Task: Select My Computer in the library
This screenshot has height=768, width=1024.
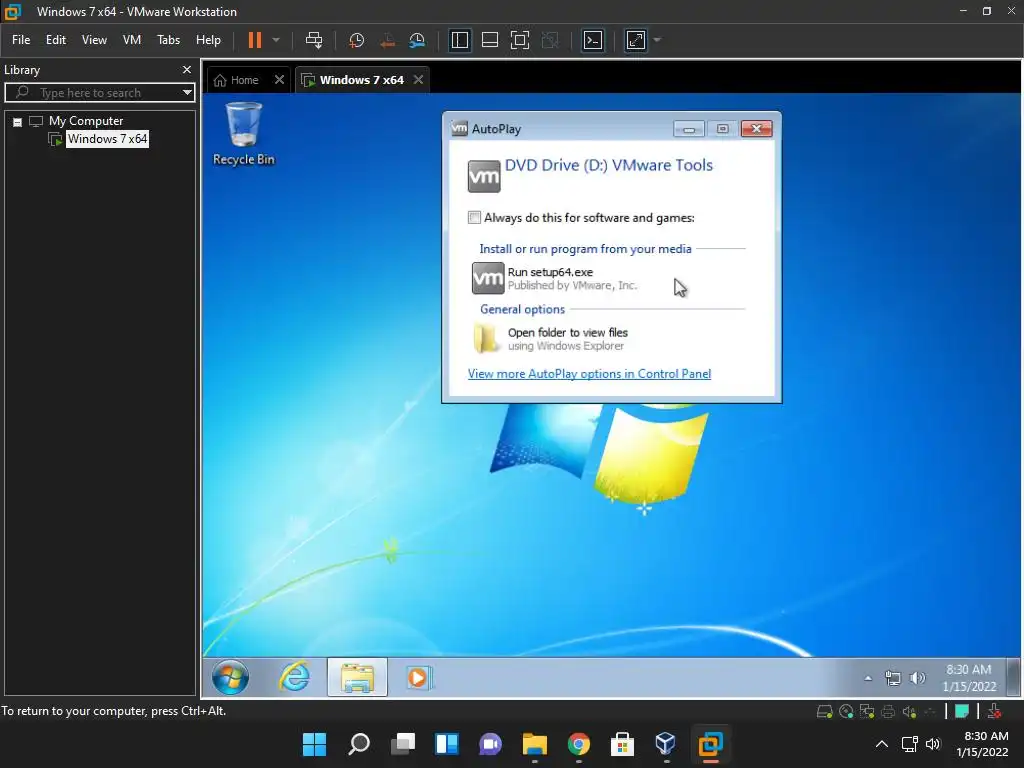Action: pos(86,121)
